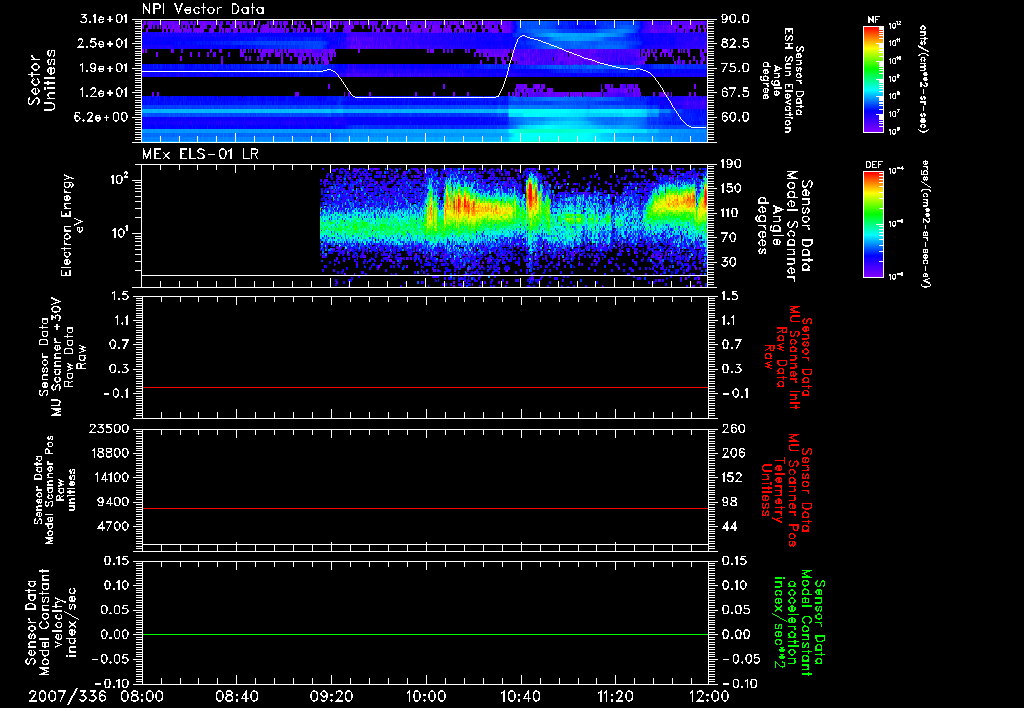Click the '10:40' time axis label
This screenshot has height=708, width=1024.
click(520, 696)
